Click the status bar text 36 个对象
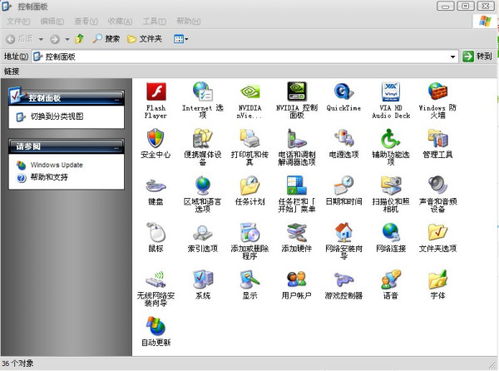The width and height of the screenshot is (499, 371). (18, 363)
